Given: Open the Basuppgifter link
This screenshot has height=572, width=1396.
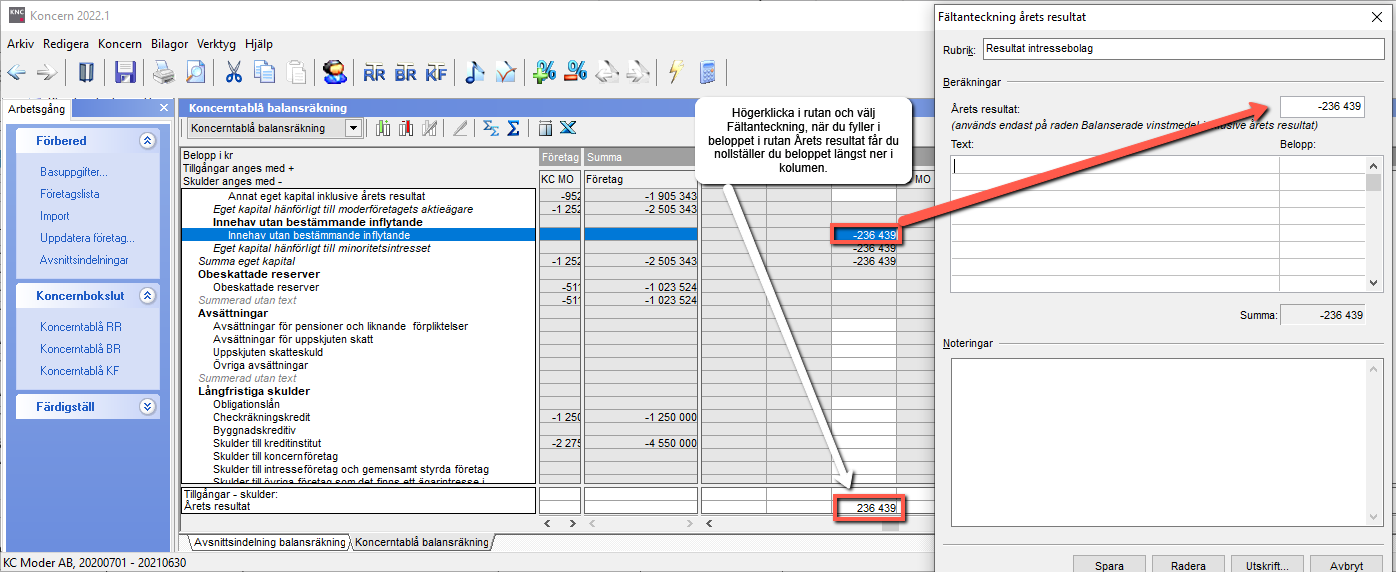Looking at the screenshot, I should [x=74, y=172].
